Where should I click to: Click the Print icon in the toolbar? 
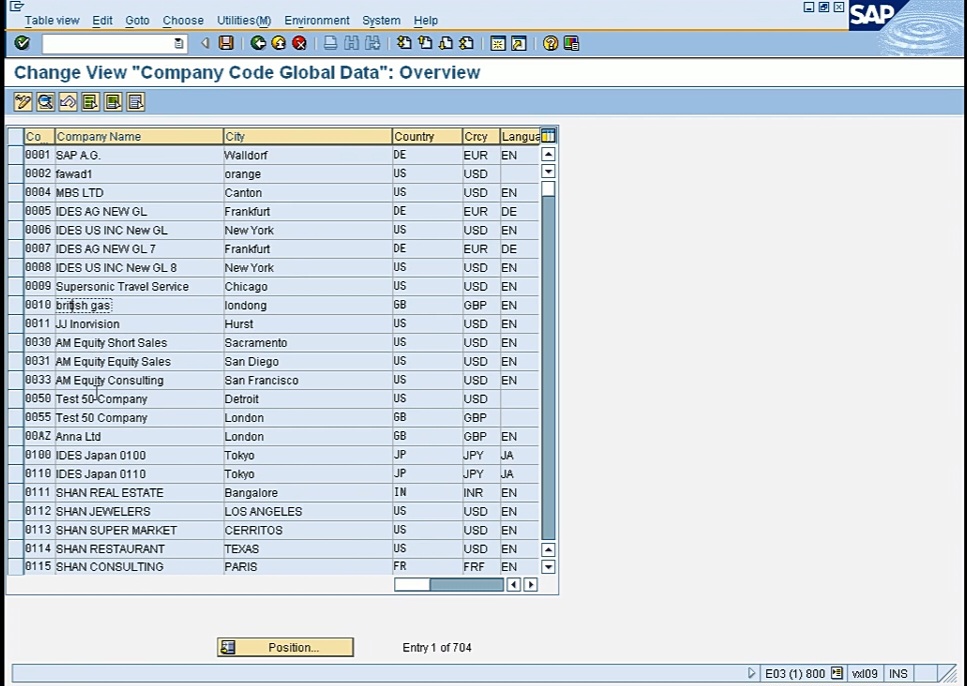pyautogui.click(x=331, y=43)
